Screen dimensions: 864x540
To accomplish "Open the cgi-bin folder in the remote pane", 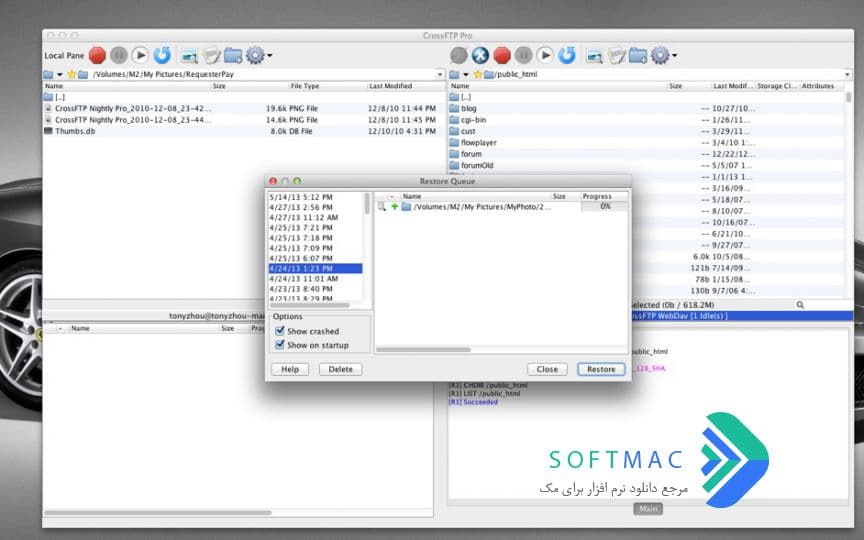I will click(473, 120).
